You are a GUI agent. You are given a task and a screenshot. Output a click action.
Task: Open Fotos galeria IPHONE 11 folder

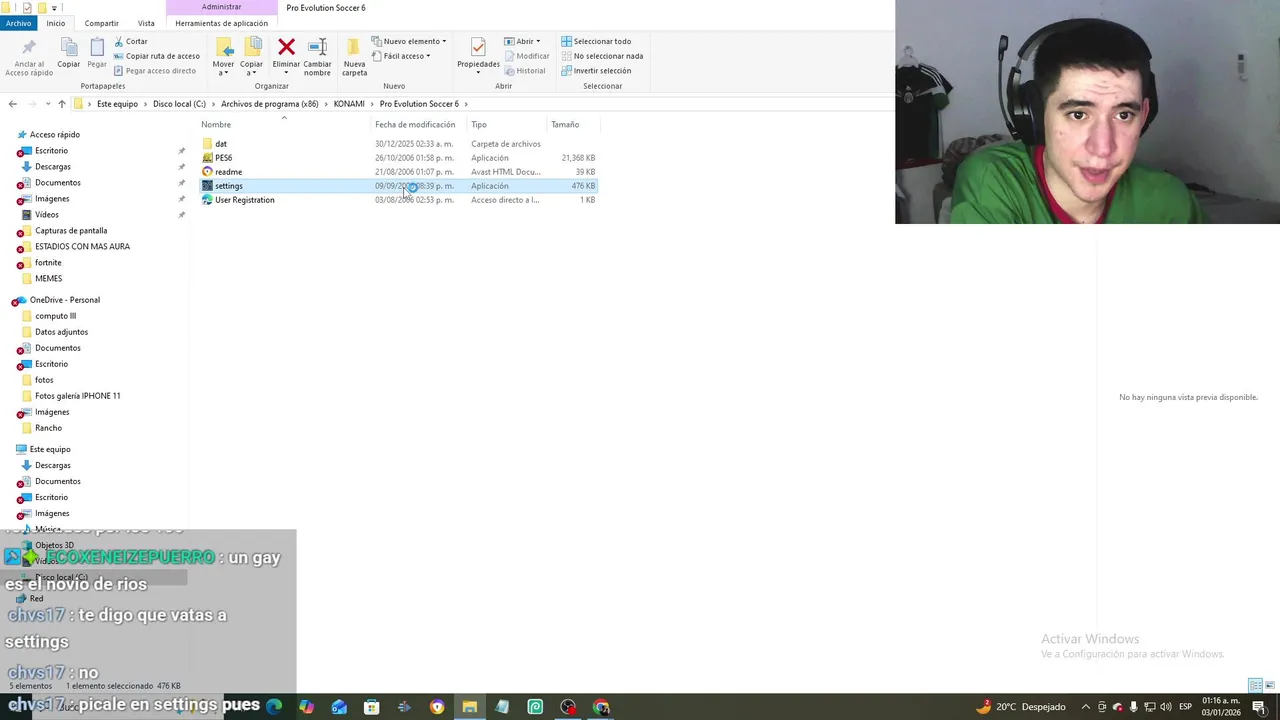(x=77, y=396)
